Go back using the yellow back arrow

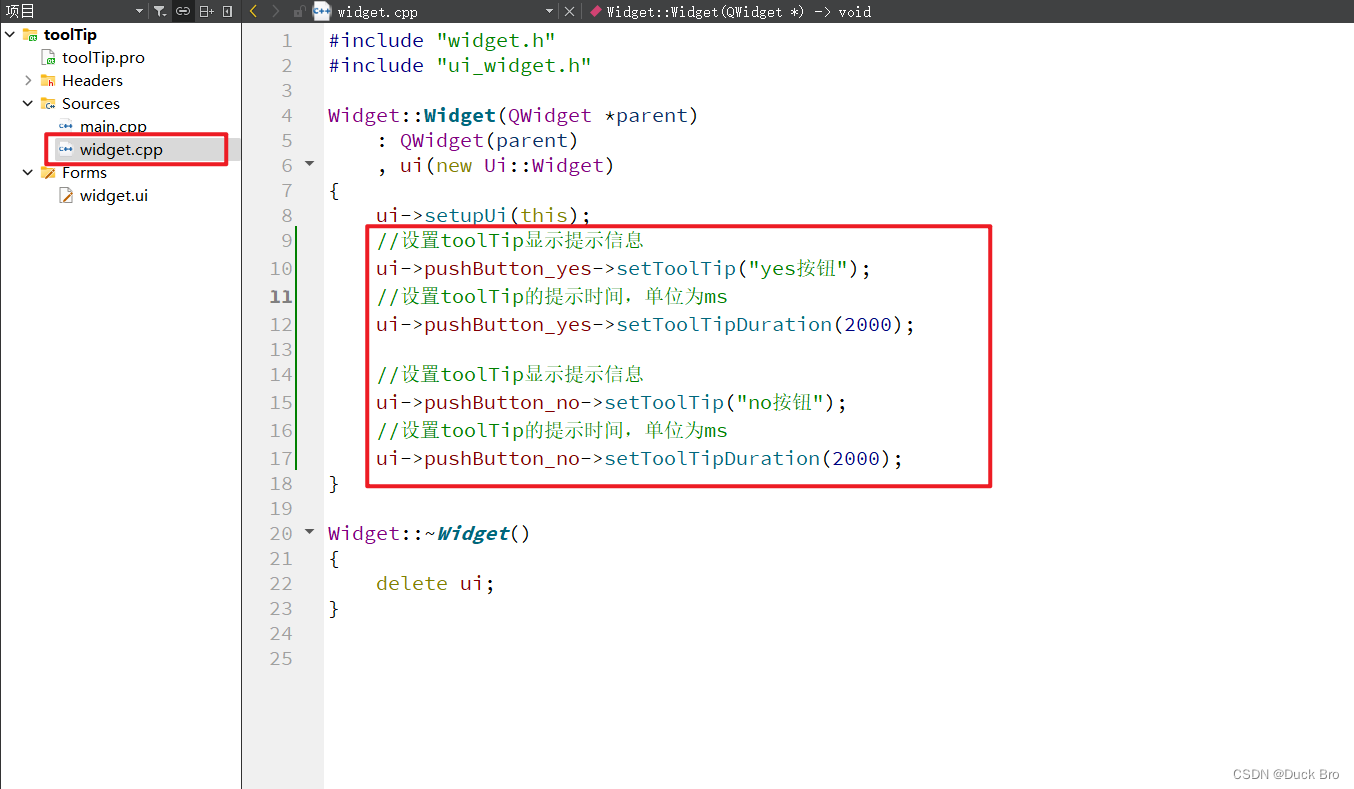click(253, 12)
